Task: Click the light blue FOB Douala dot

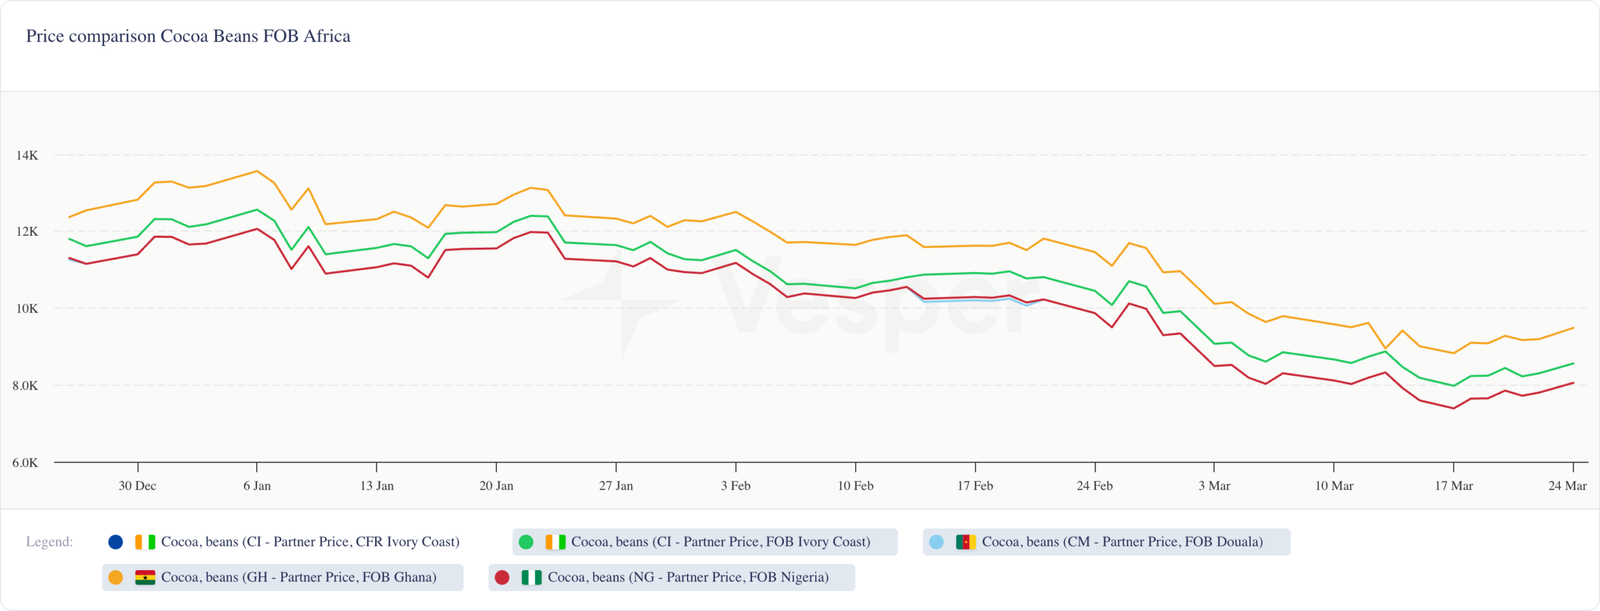Action: point(936,542)
